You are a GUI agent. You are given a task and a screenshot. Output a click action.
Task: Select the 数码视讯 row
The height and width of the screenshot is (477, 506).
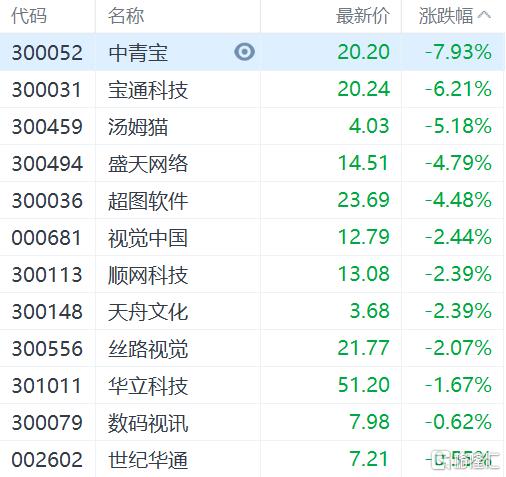click(252, 422)
